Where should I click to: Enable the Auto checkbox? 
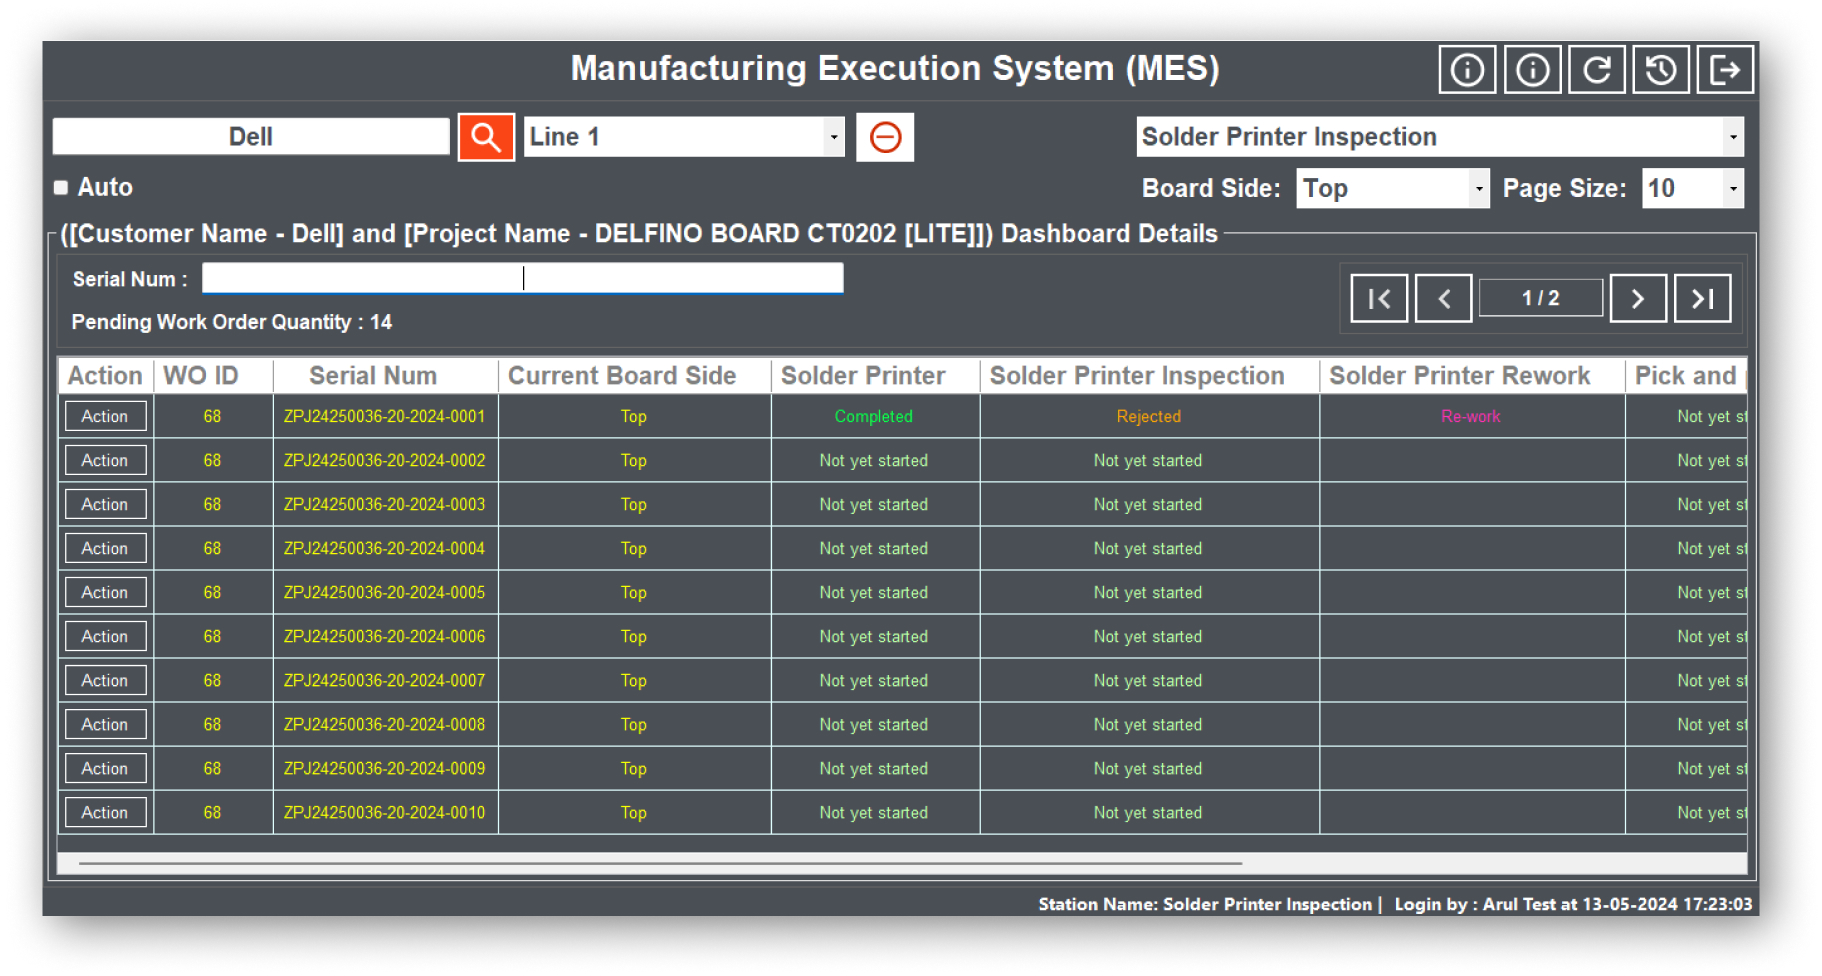click(61, 187)
